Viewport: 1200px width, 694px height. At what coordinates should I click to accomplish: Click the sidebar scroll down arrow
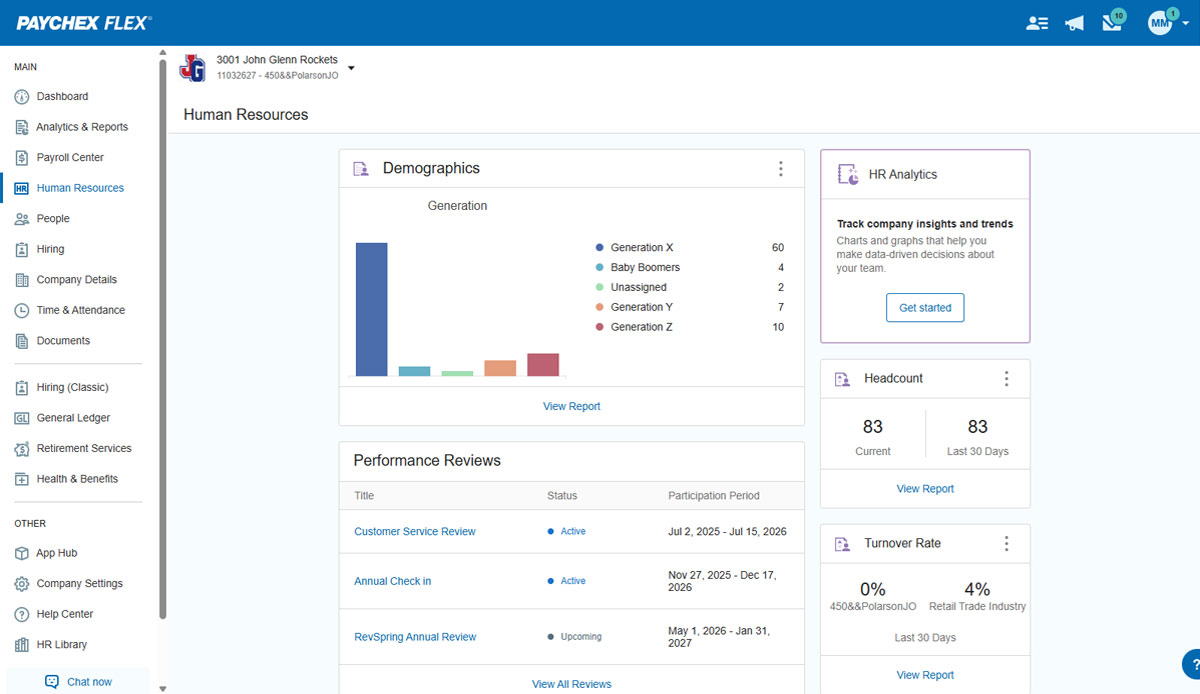coord(163,687)
